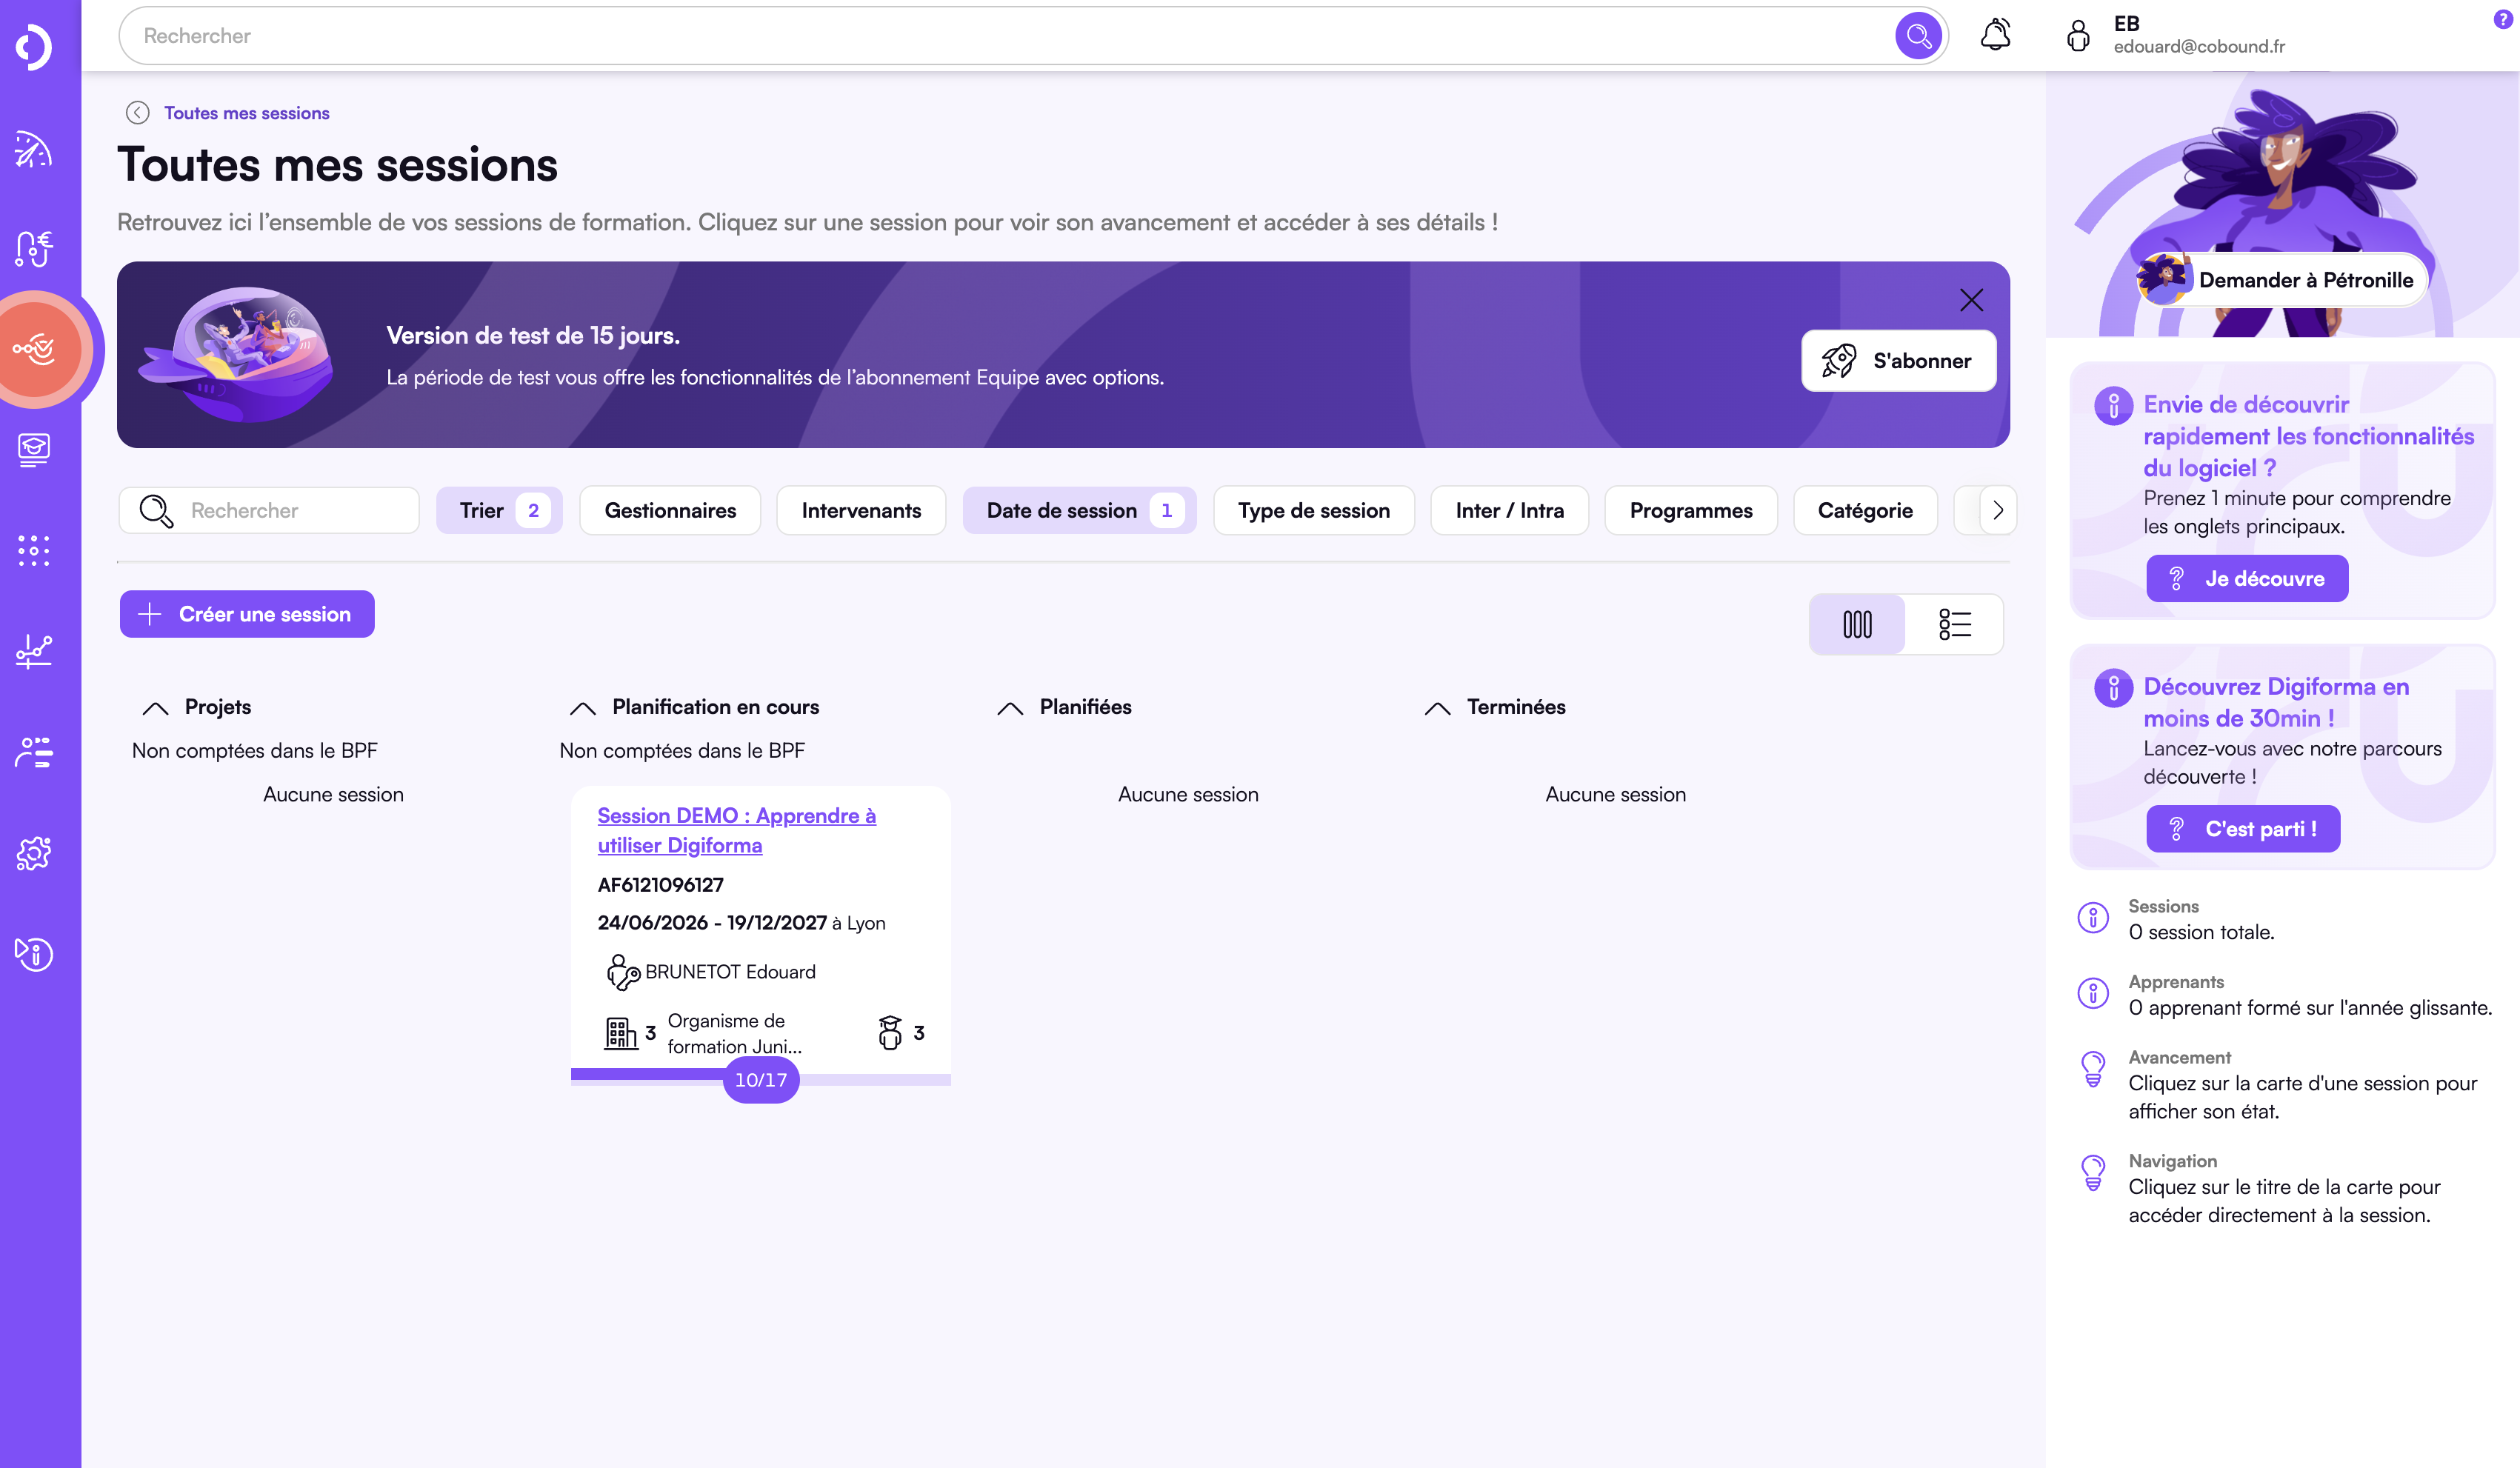Collapse the Planification en cours column

pos(583,708)
